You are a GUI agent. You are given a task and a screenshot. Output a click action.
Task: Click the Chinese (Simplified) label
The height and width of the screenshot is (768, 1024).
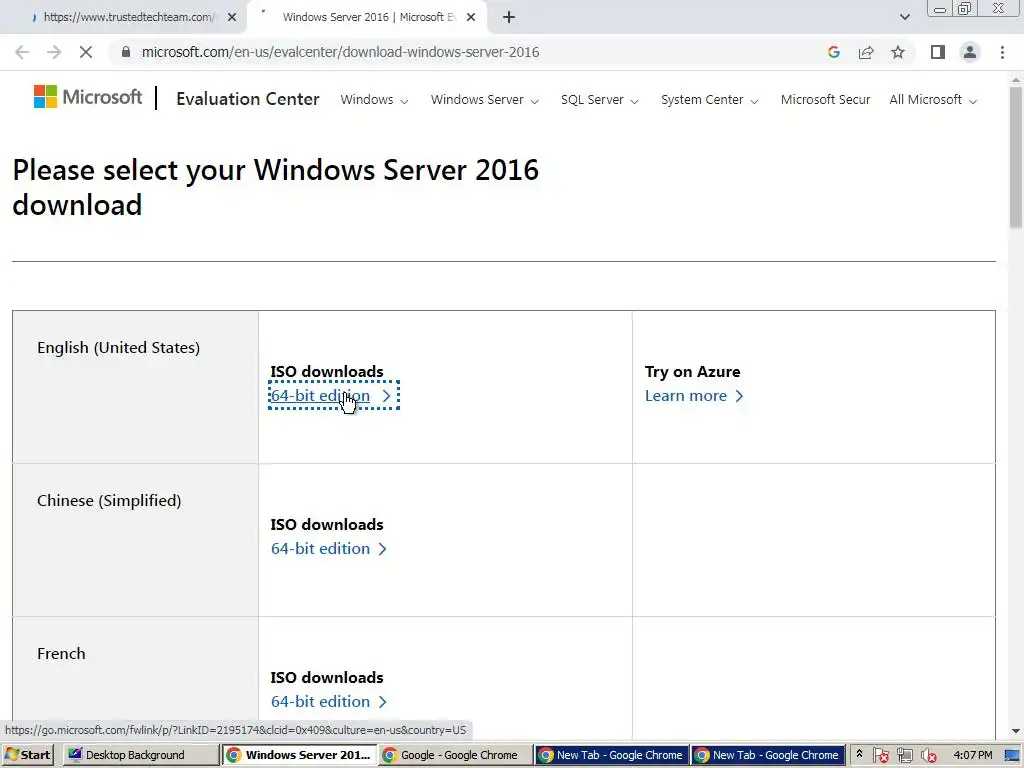(x=109, y=501)
